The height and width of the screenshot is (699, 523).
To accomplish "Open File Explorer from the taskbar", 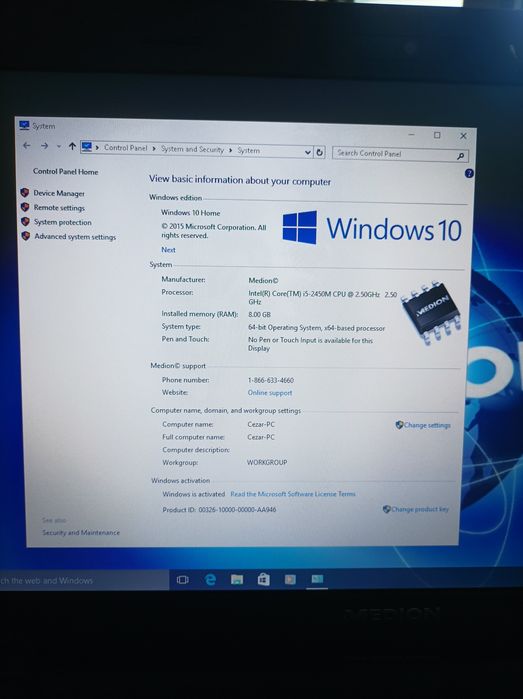I will point(237,580).
